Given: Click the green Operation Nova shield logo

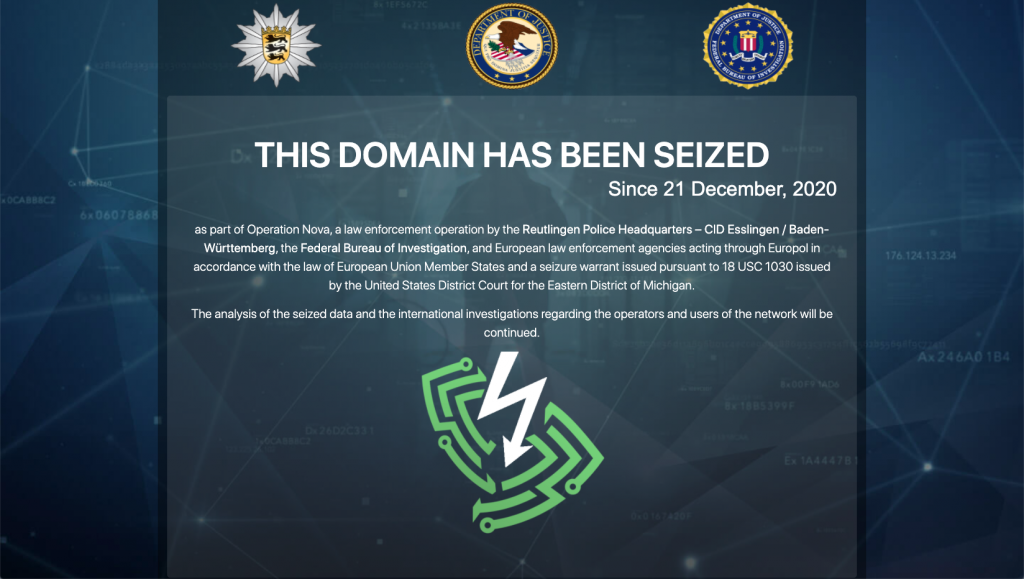Looking at the screenshot, I should [x=512, y=442].
